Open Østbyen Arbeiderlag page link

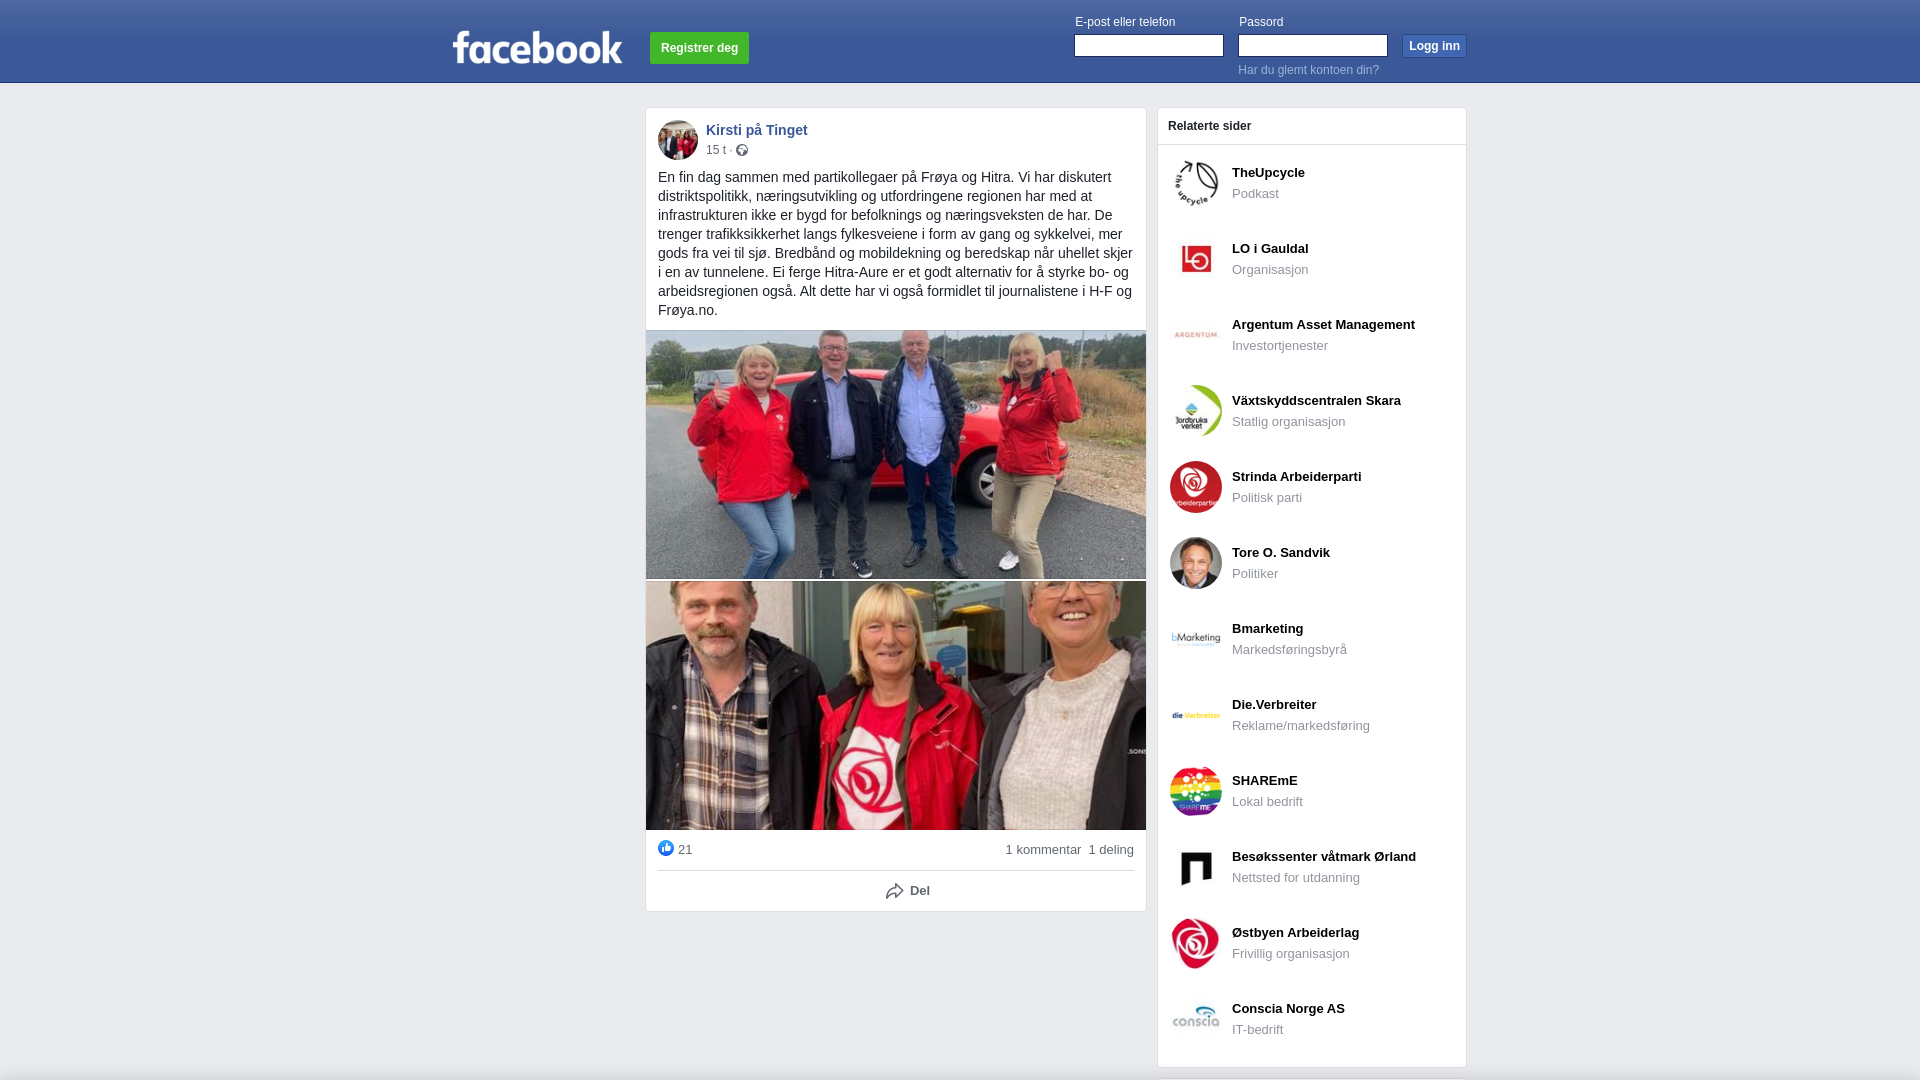tap(1295, 933)
